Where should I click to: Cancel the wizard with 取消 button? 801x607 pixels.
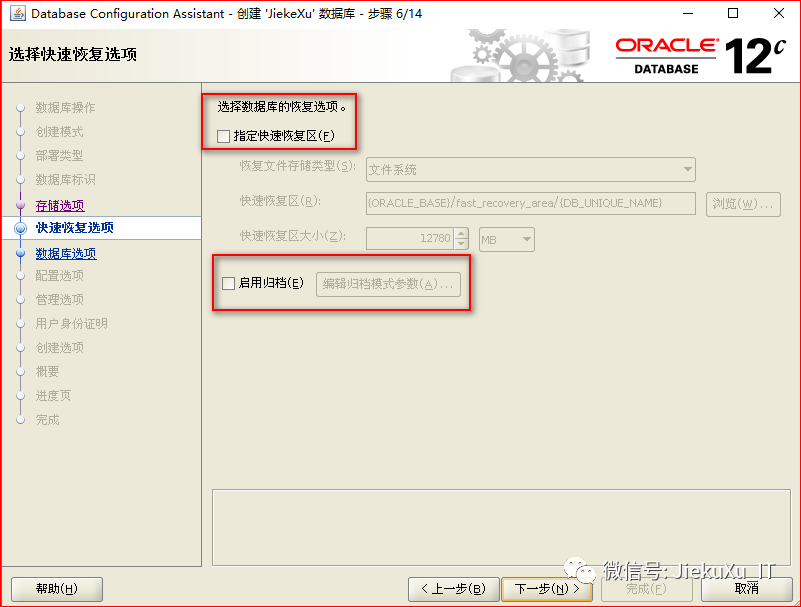(746, 589)
